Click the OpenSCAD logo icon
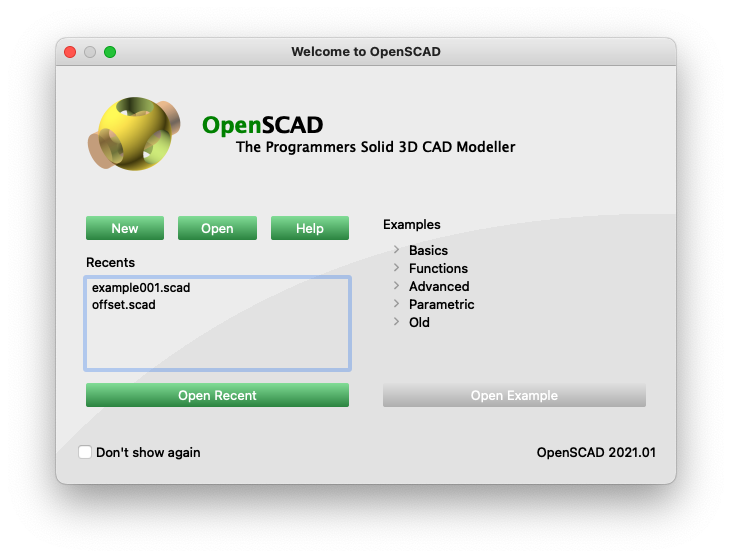Image resolution: width=732 pixels, height=558 pixels. pos(134,134)
